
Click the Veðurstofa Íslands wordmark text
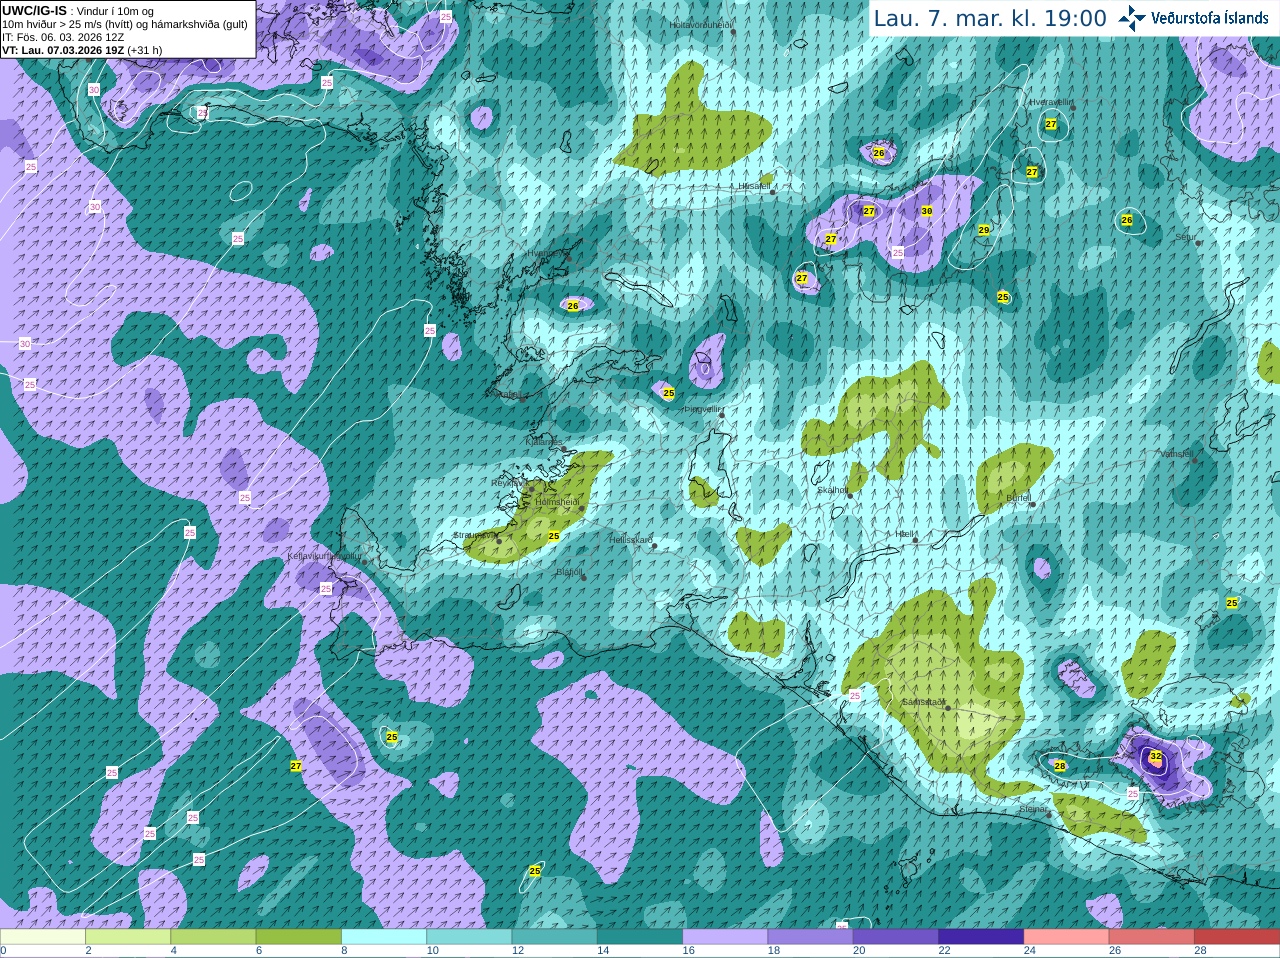pyautogui.click(x=1210, y=18)
